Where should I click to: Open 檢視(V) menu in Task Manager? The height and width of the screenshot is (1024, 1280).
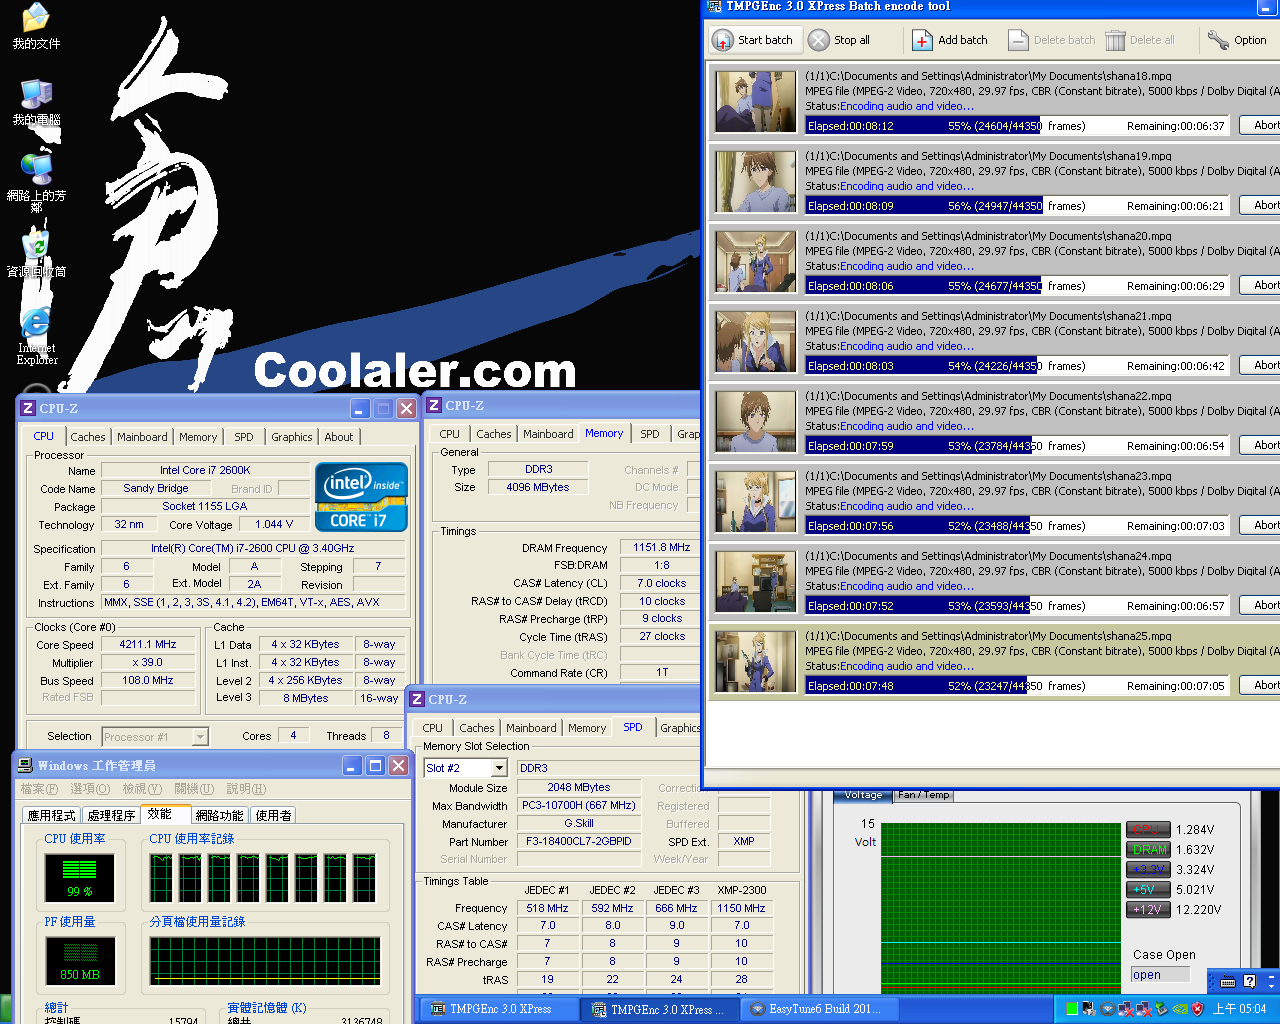(140, 789)
